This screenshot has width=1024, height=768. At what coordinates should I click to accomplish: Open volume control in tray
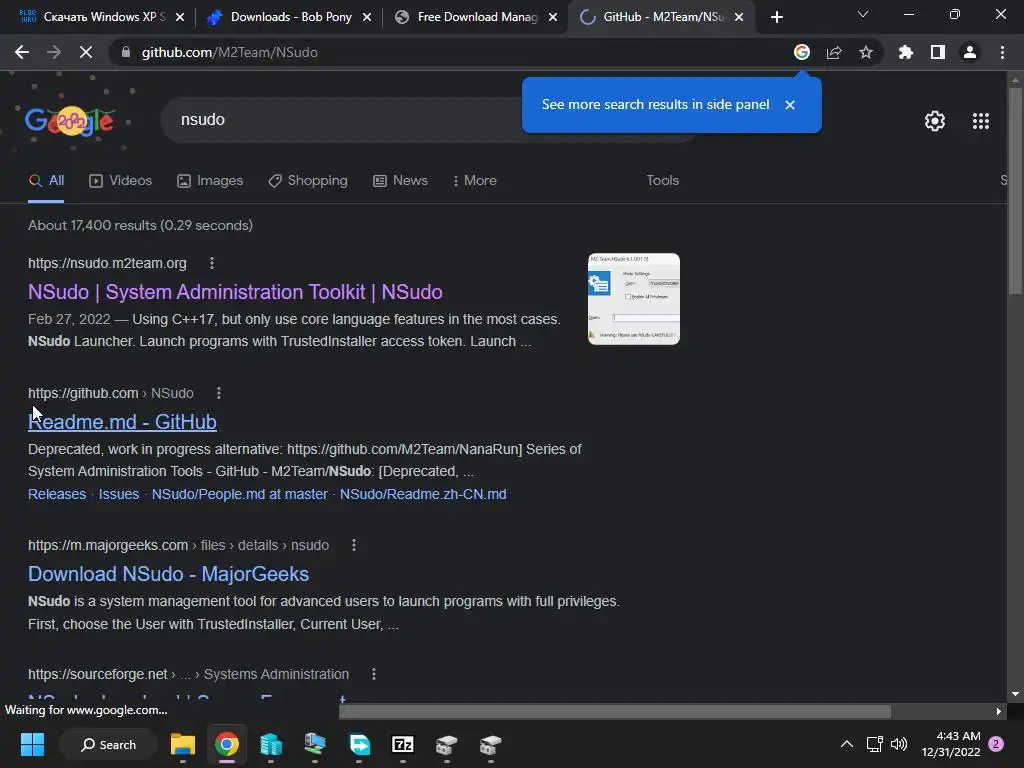click(x=899, y=744)
